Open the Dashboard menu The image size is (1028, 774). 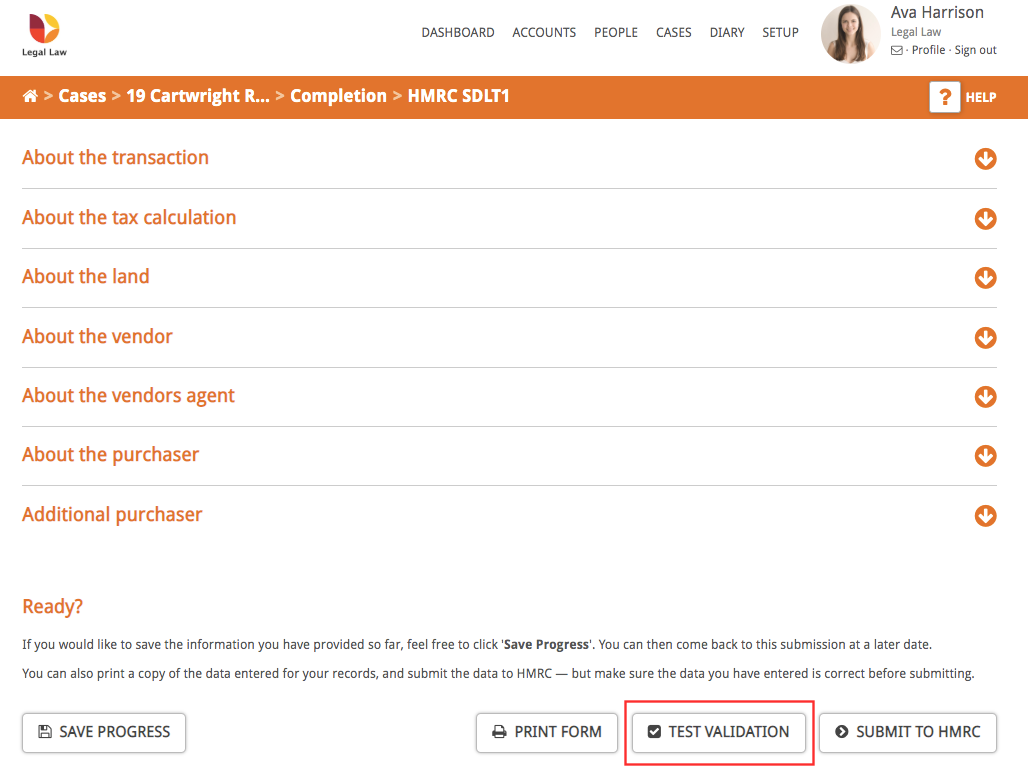tap(457, 32)
